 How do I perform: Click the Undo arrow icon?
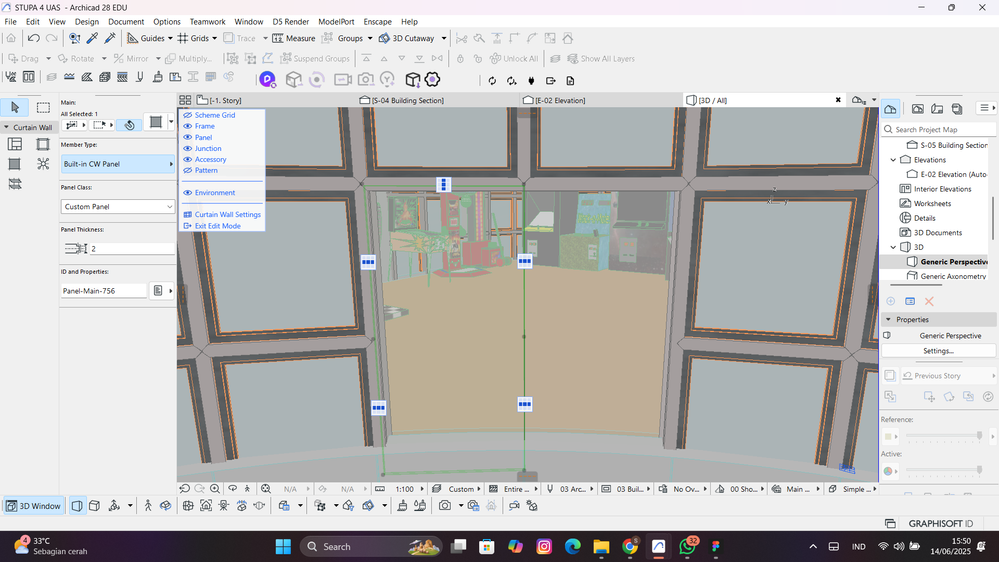tap(33, 38)
